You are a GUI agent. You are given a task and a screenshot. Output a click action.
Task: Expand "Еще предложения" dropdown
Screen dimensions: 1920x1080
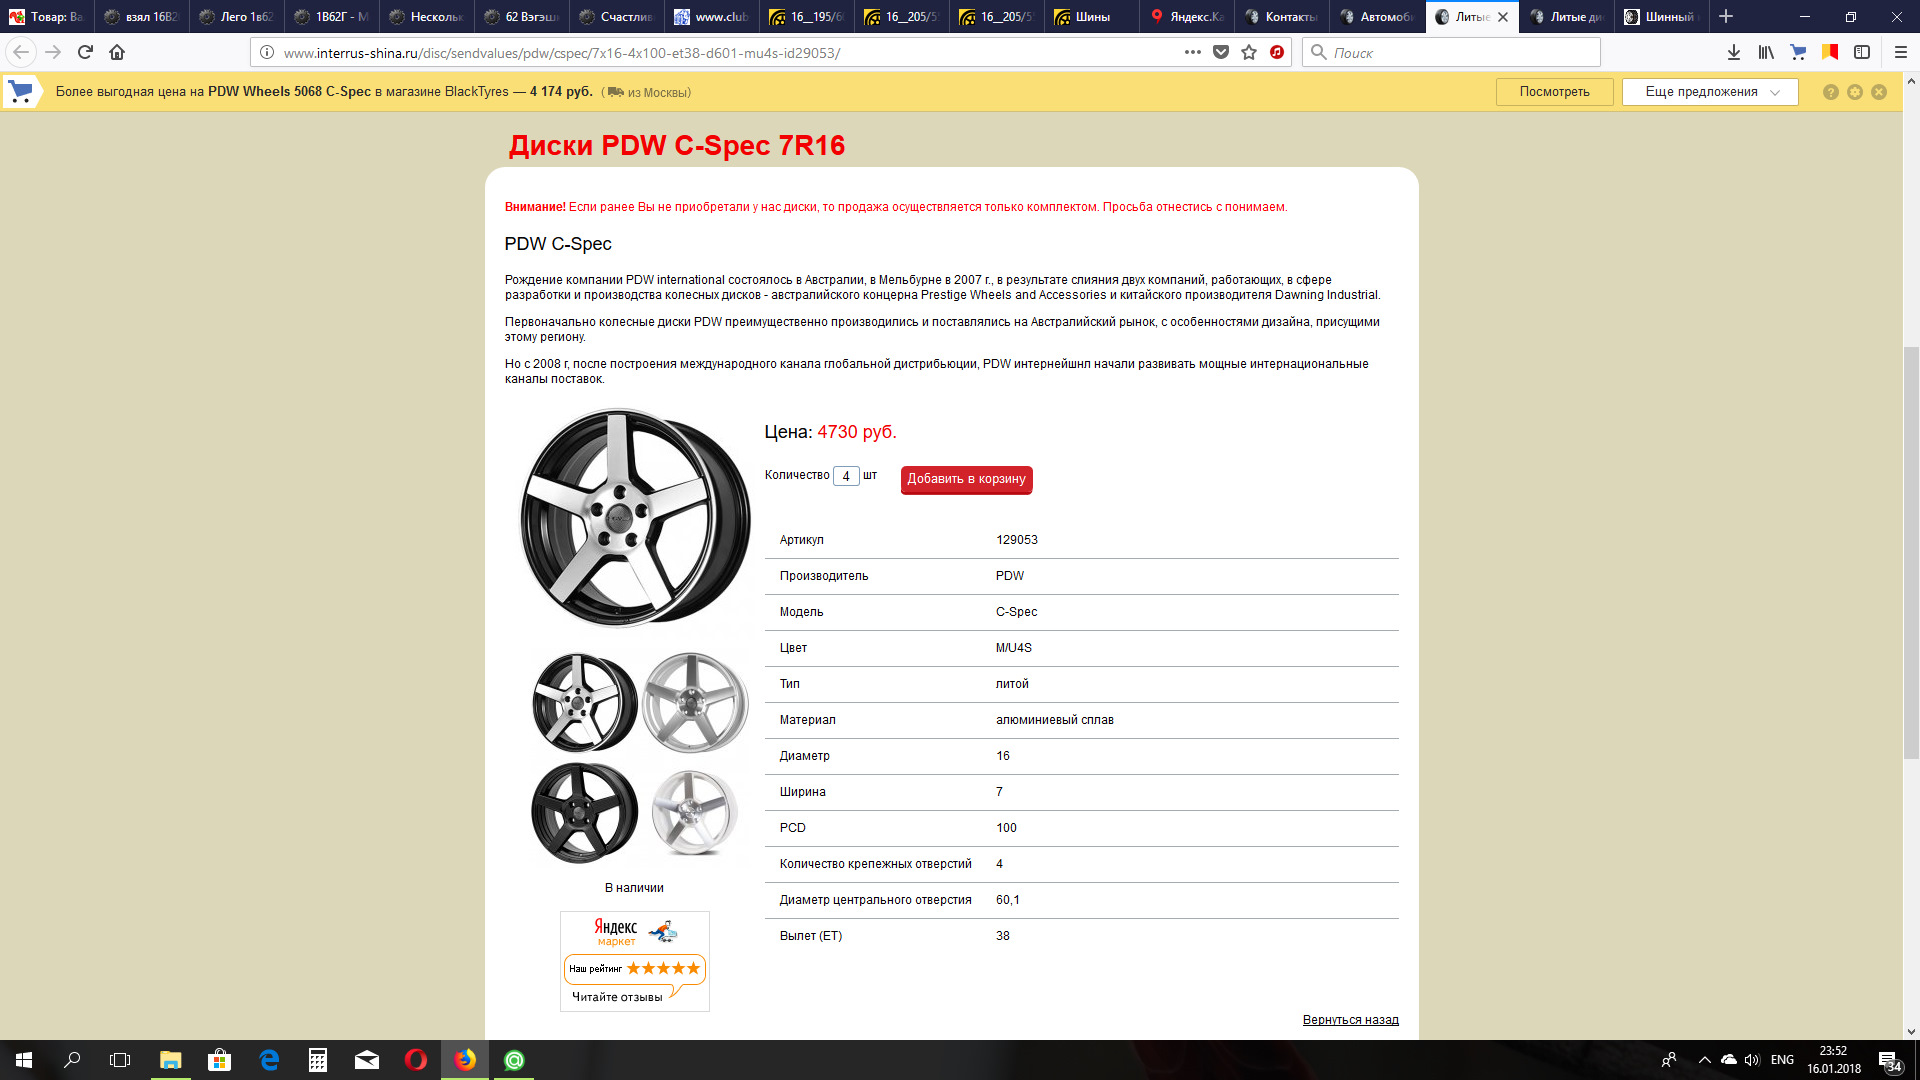1710,92
